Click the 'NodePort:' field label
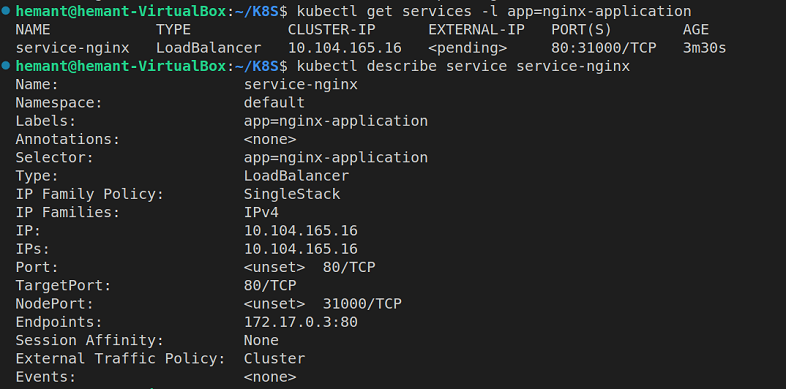The width and height of the screenshot is (786, 389). (x=55, y=304)
